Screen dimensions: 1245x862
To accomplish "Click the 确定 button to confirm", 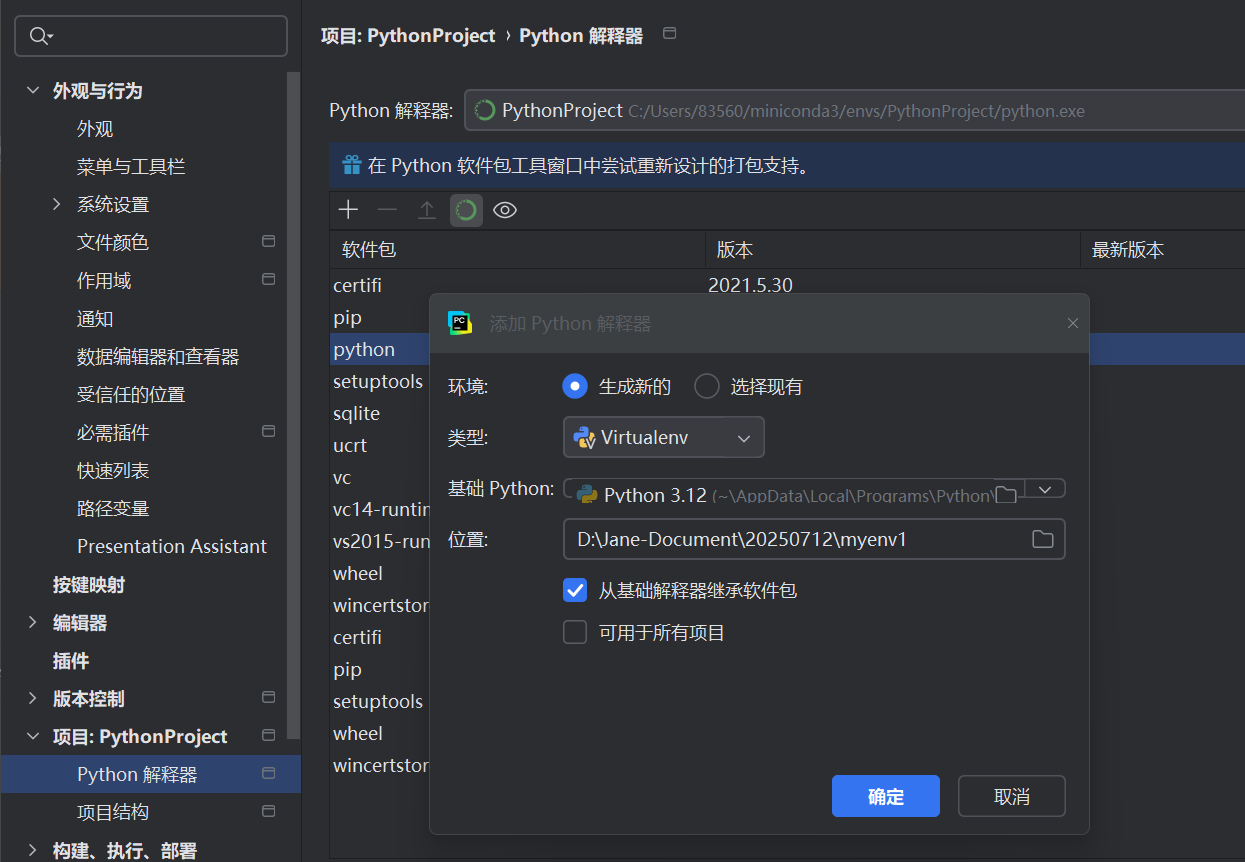I will point(885,796).
